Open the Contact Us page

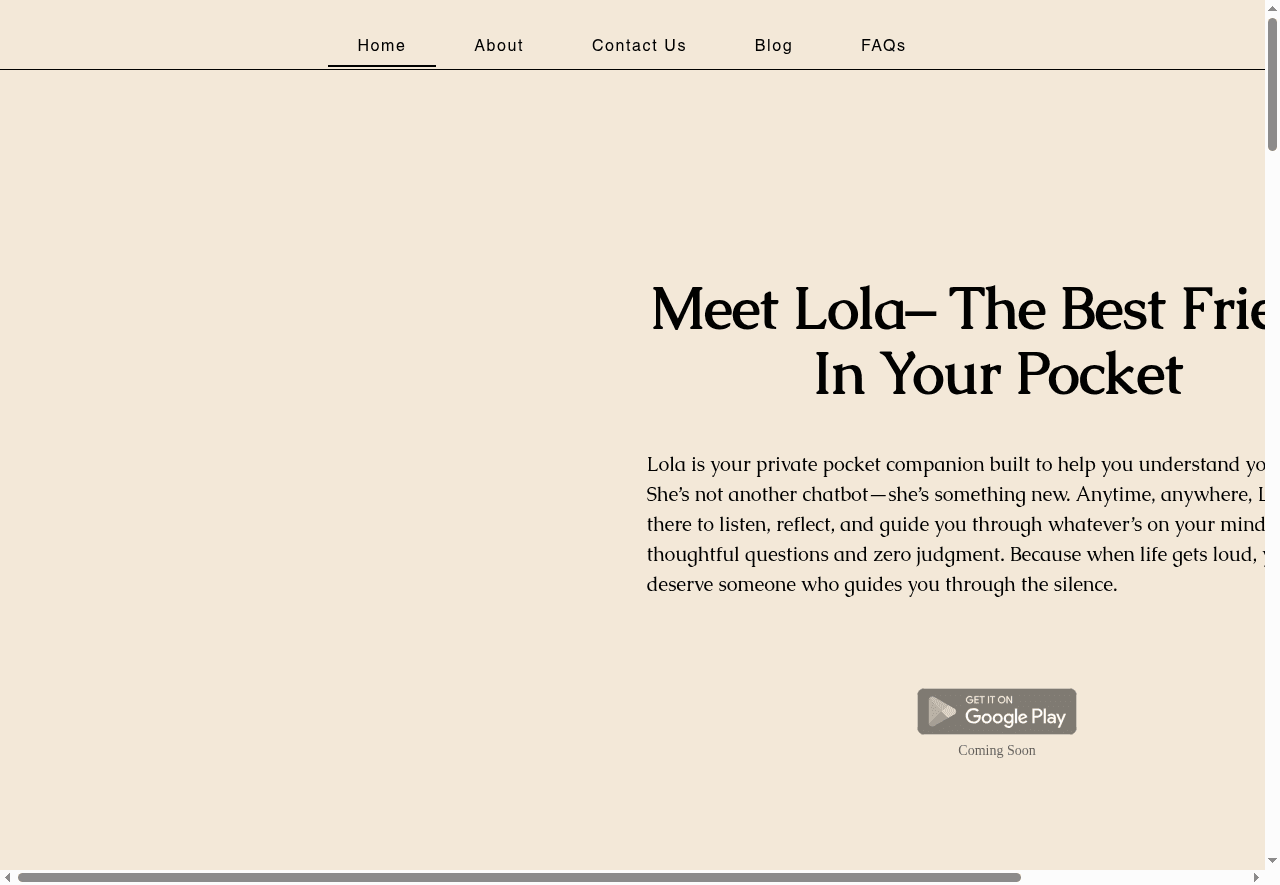639,46
